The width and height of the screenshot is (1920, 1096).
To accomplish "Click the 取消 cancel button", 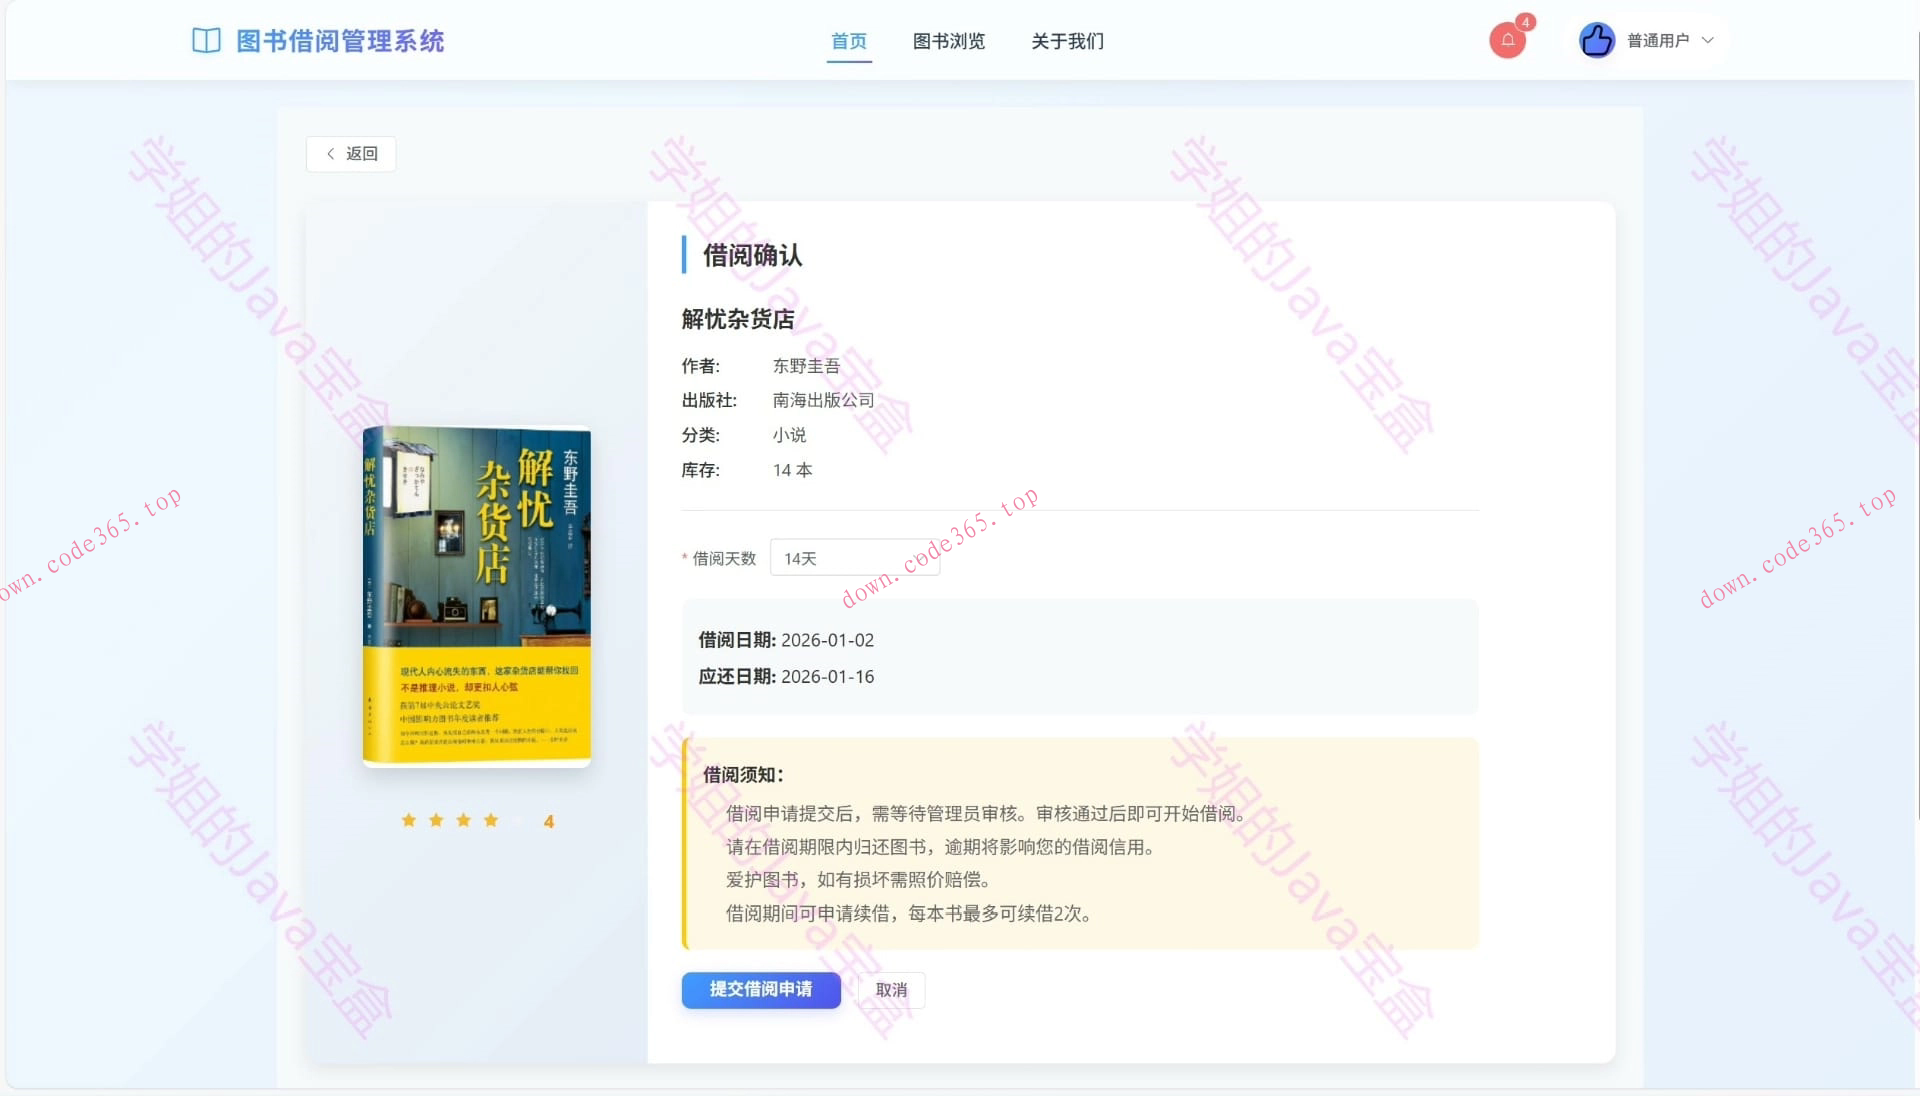I will [x=890, y=990].
